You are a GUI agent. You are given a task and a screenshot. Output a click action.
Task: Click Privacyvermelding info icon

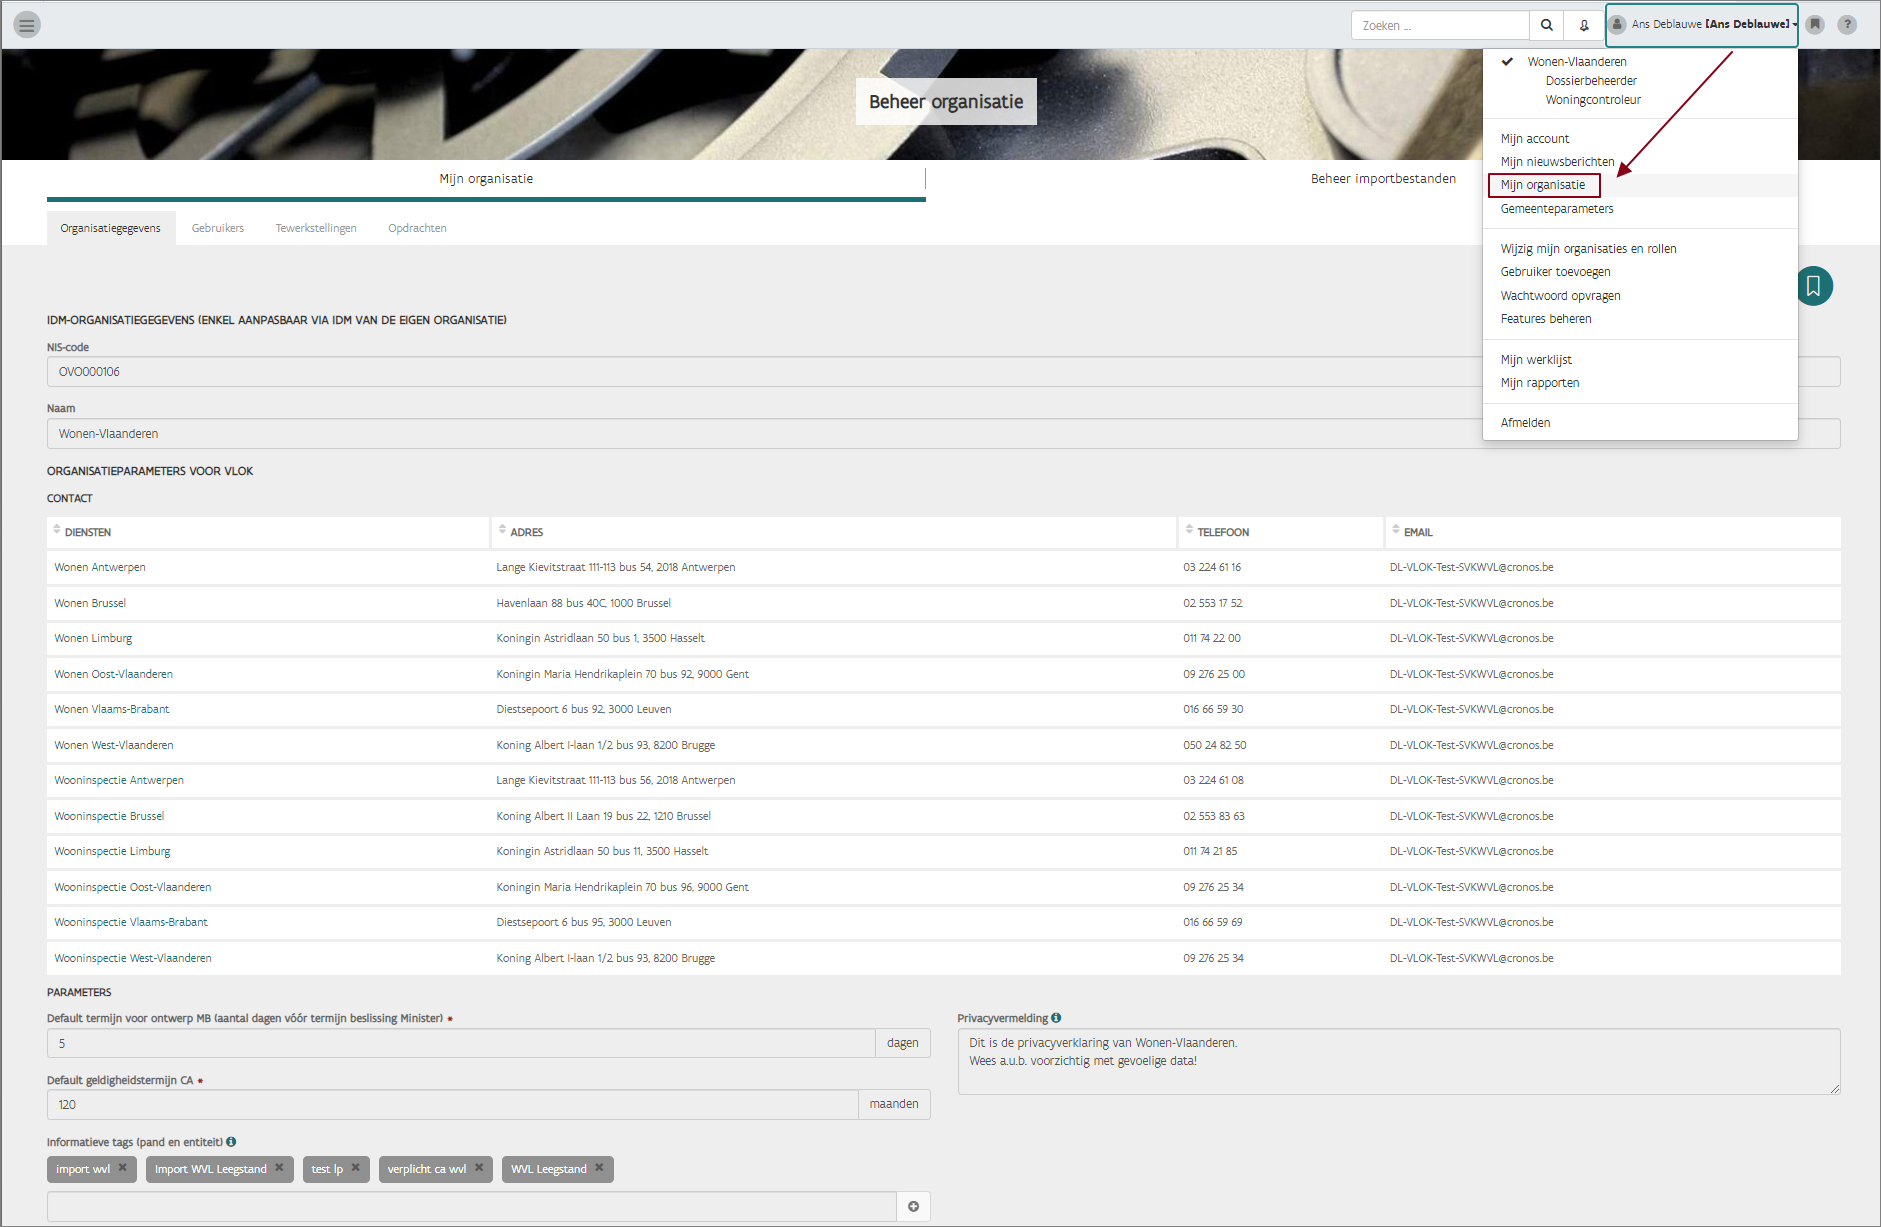[1056, 1018]
